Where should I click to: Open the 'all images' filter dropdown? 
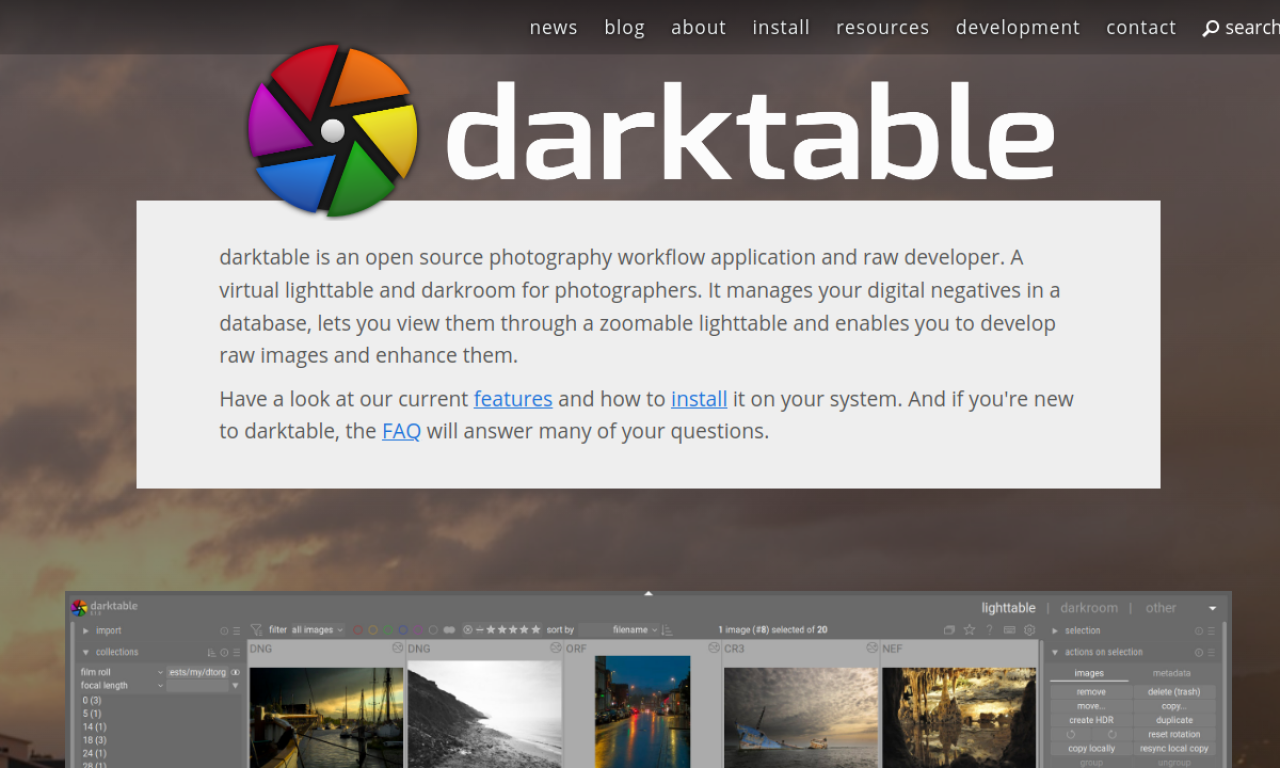[317, 629]
